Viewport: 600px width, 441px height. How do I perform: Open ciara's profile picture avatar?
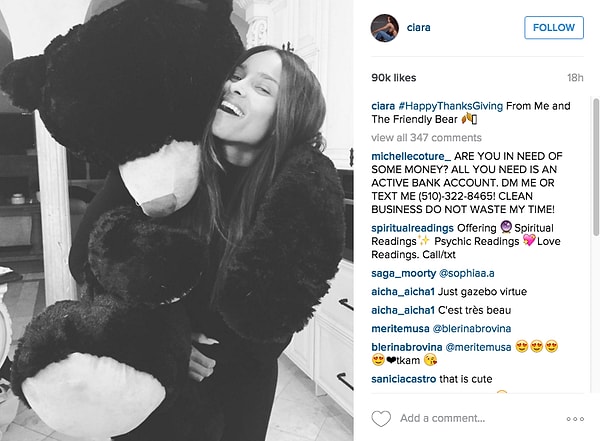[x=385, y=28]
